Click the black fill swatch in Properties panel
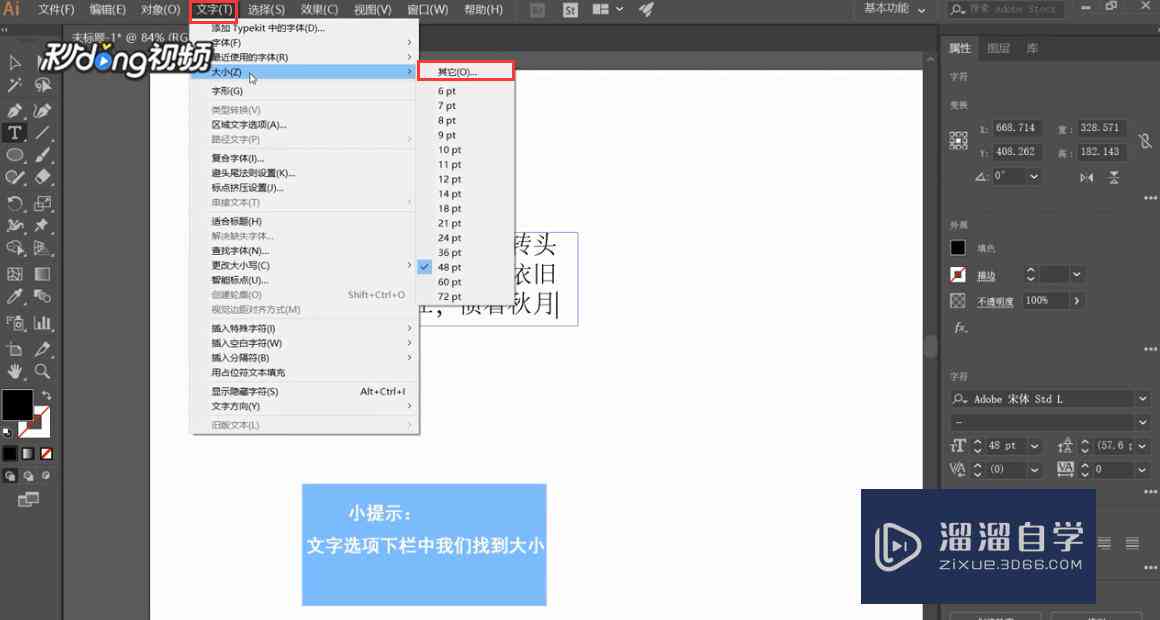 [x=958, y=248]
